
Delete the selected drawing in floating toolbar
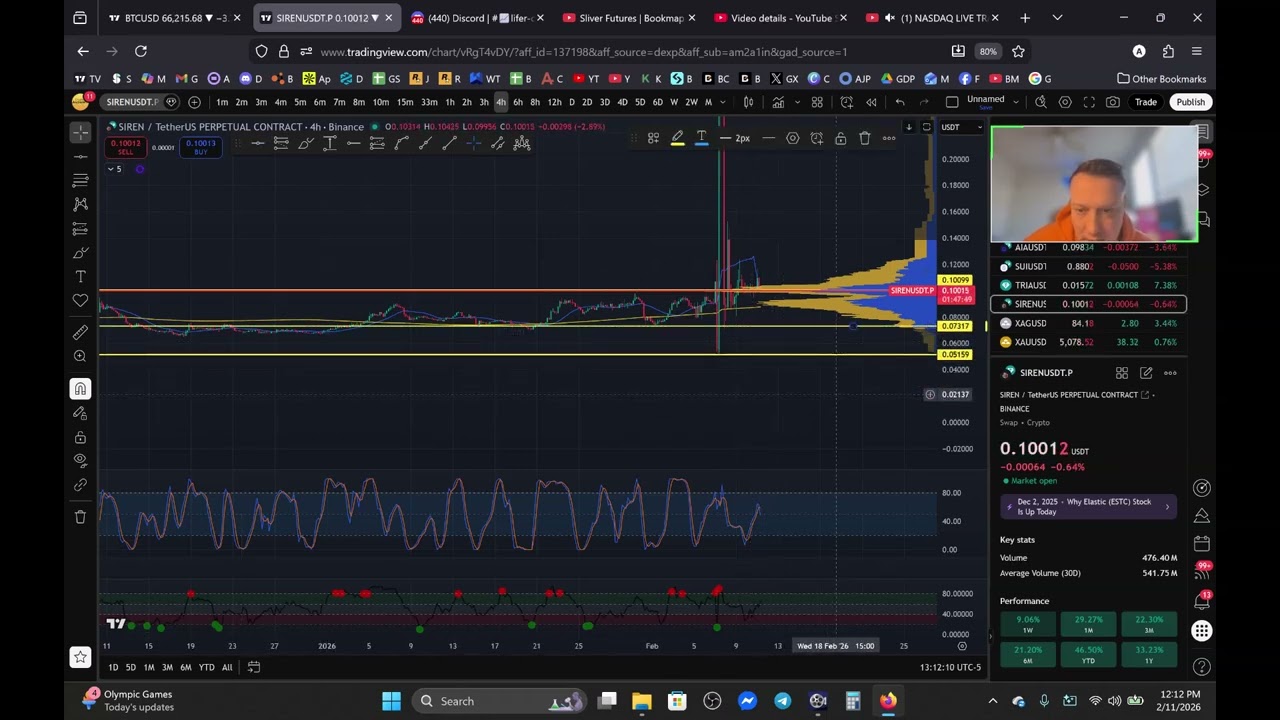864,139
